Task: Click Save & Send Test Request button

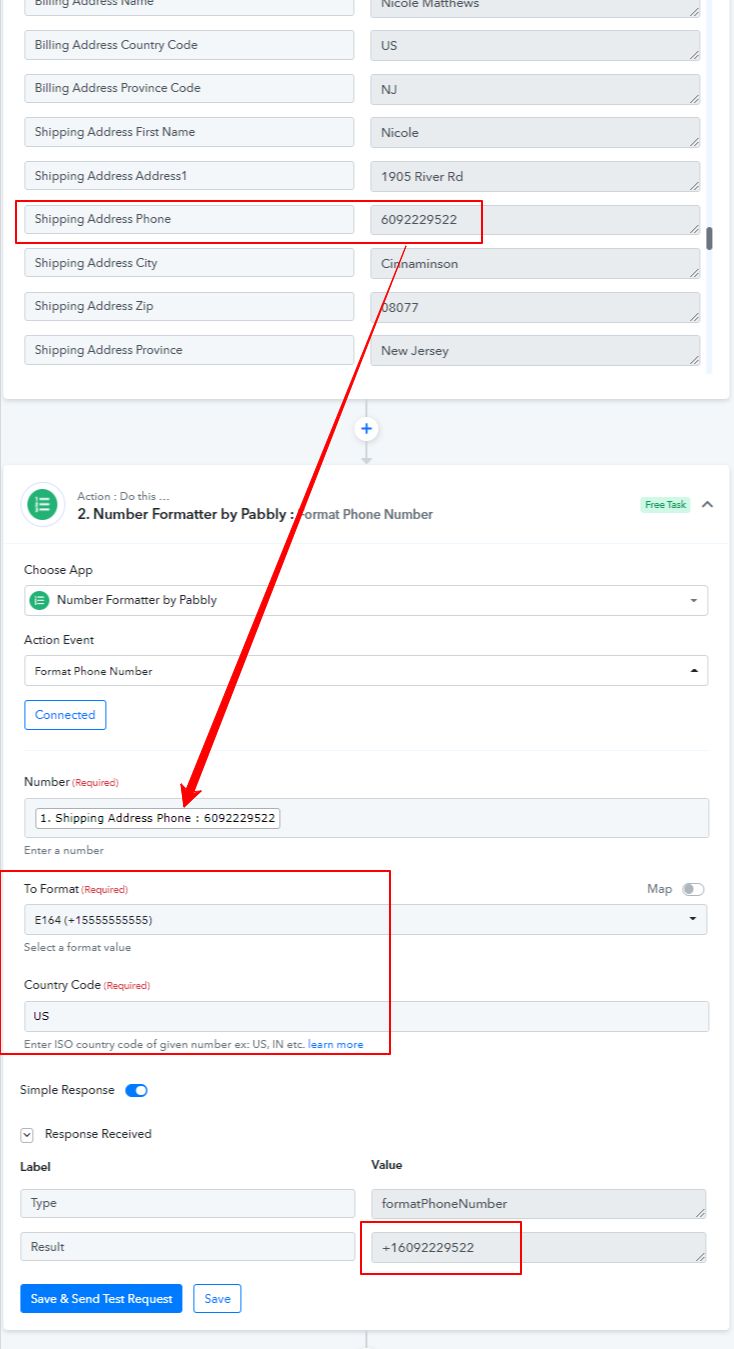Action: pyautogui.click(x=101, y=1299)
